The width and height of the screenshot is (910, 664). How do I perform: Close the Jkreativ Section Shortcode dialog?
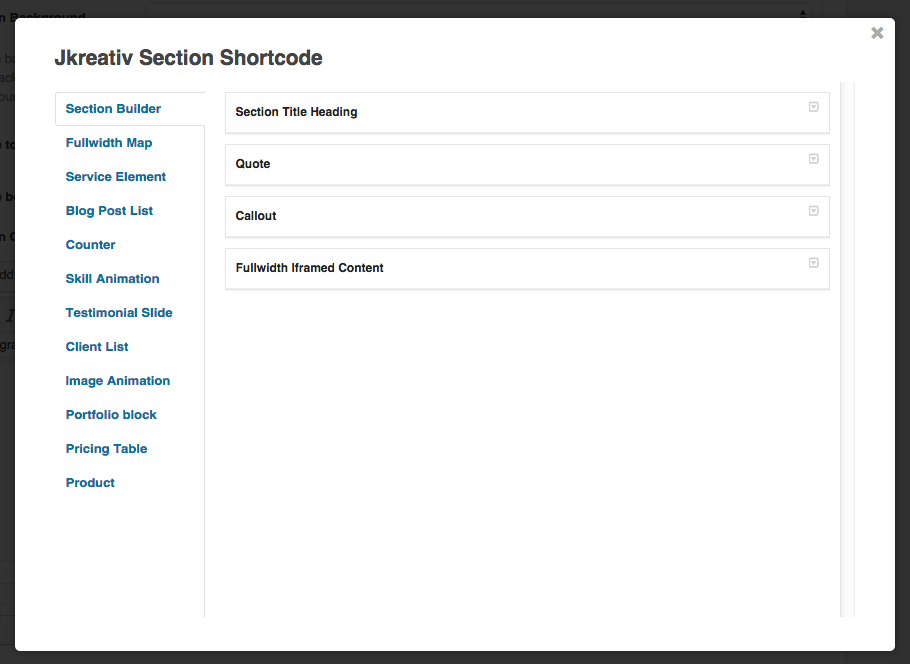pyautogui.click(x=877, y=32)
